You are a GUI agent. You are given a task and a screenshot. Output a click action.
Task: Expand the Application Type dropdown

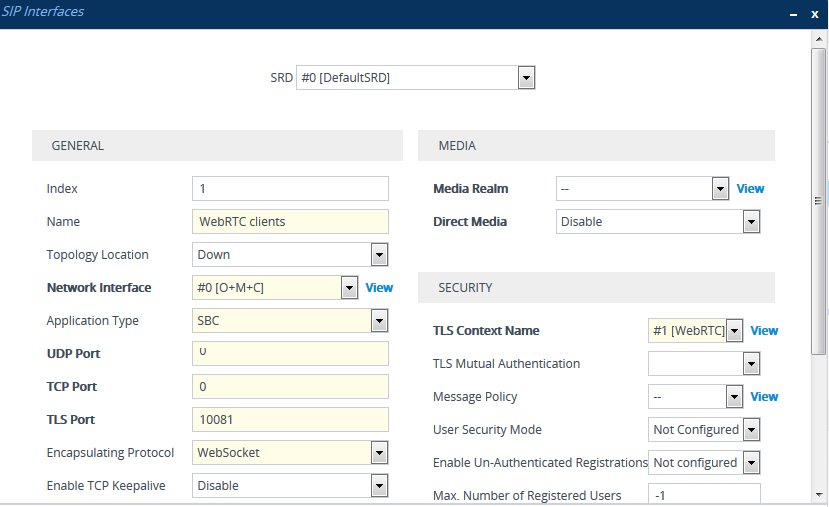click(x=379, y=321)
